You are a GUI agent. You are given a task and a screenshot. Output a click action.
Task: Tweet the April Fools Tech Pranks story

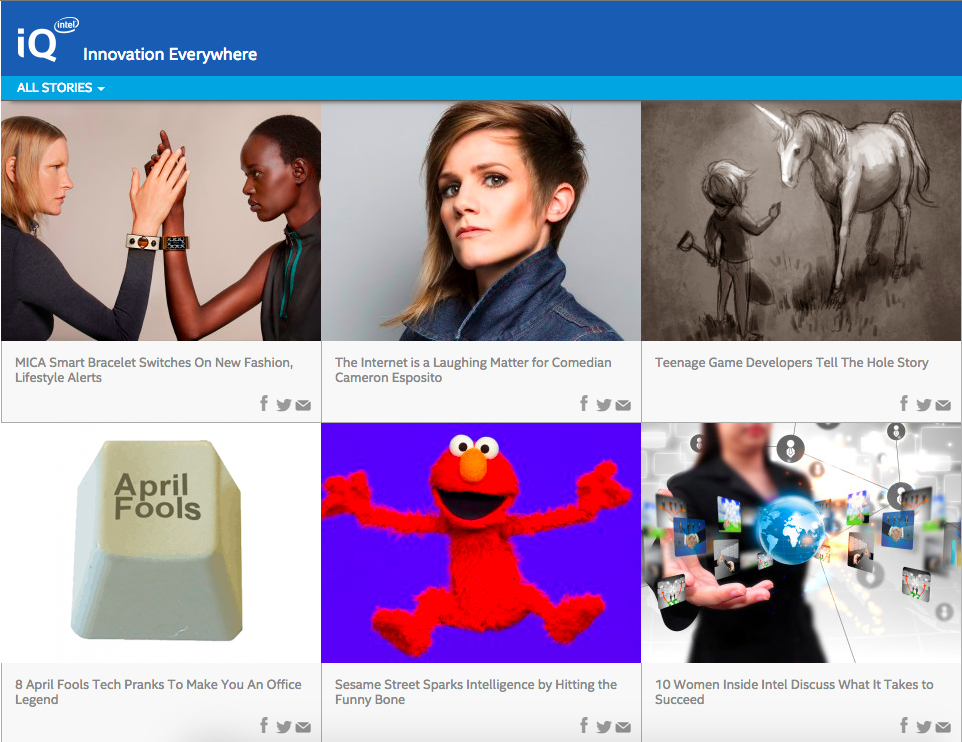pos(283,727)
